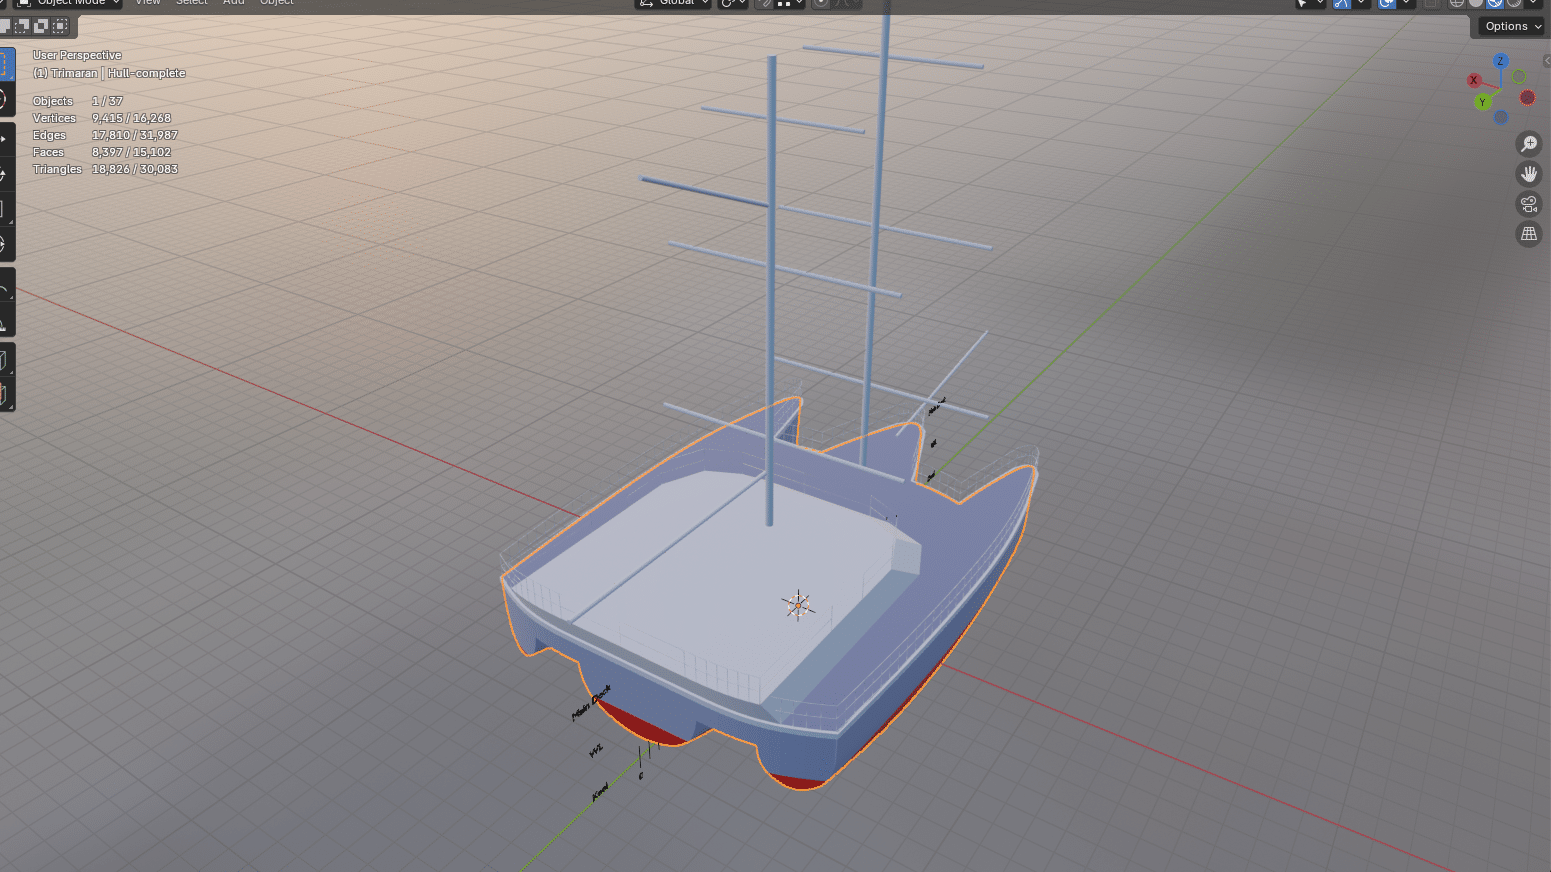Toggle perspective/orthographic grid button
Screen dimensions: 1551x872
[x=1528, y=234]
